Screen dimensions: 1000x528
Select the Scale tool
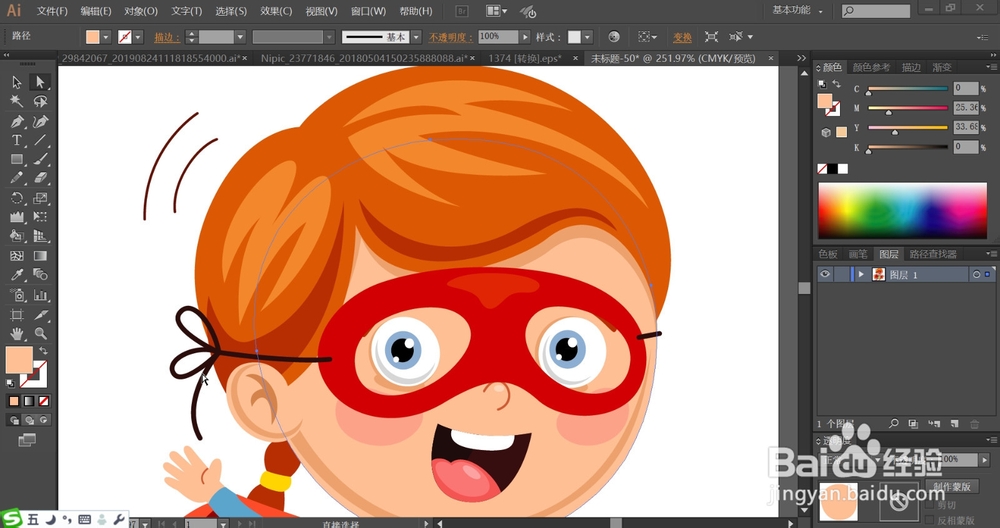pyautogui.click(x=40, y=198)
